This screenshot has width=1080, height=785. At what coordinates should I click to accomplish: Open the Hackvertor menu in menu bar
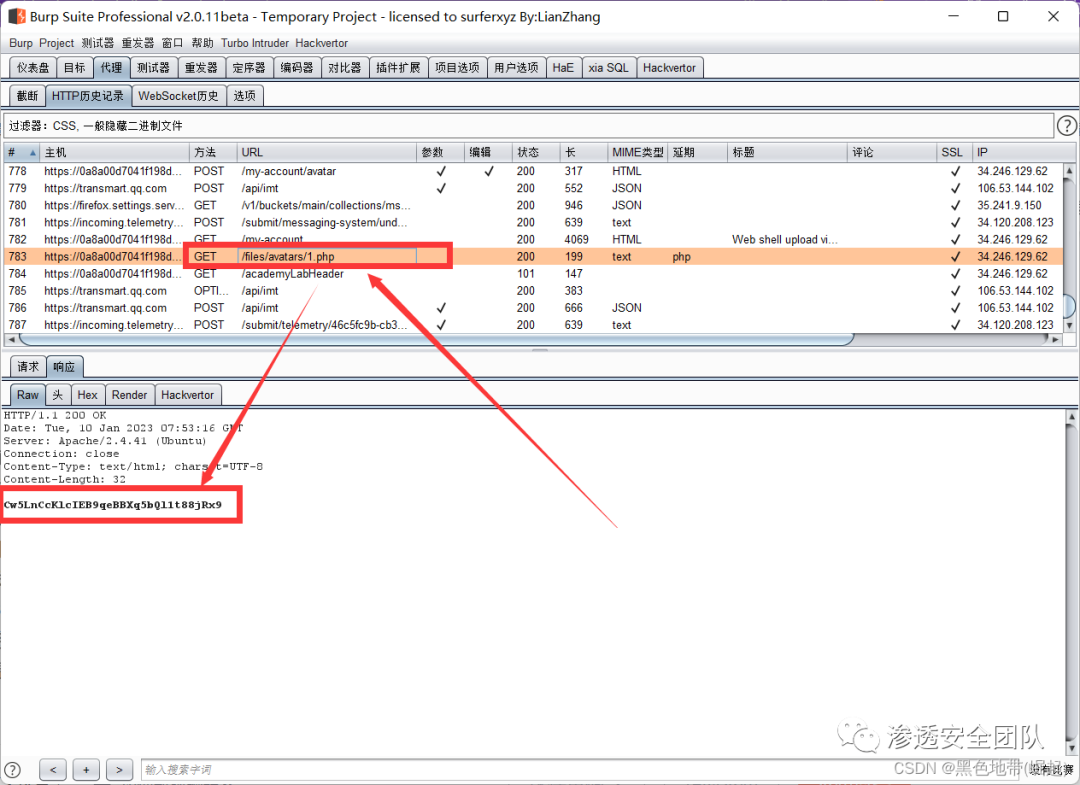pyautogui.click(x=322, y=43)
